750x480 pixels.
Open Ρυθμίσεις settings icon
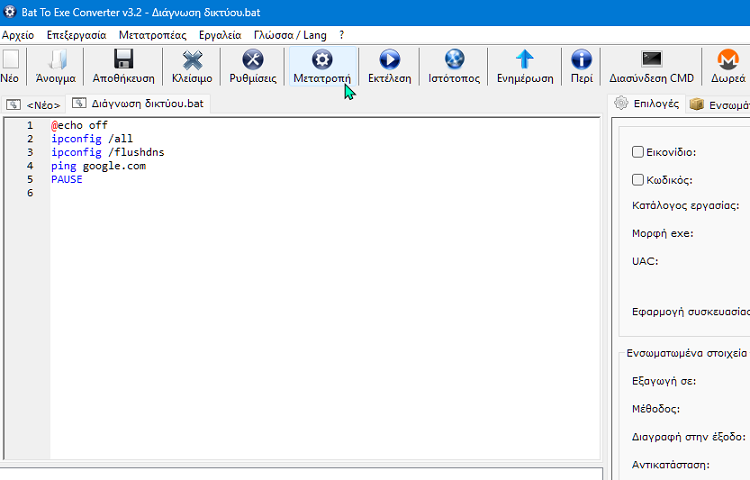click(253, 60)
